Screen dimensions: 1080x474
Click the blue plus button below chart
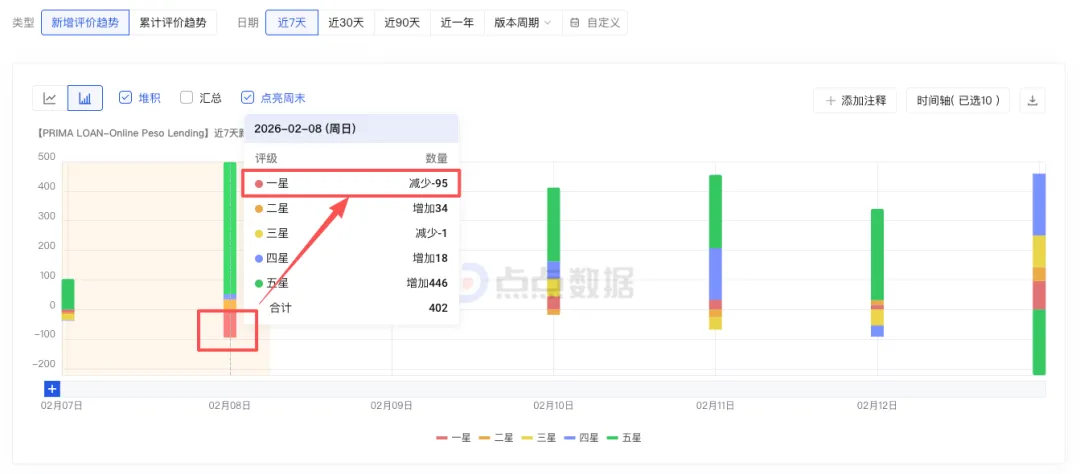[x=52, y=389]
